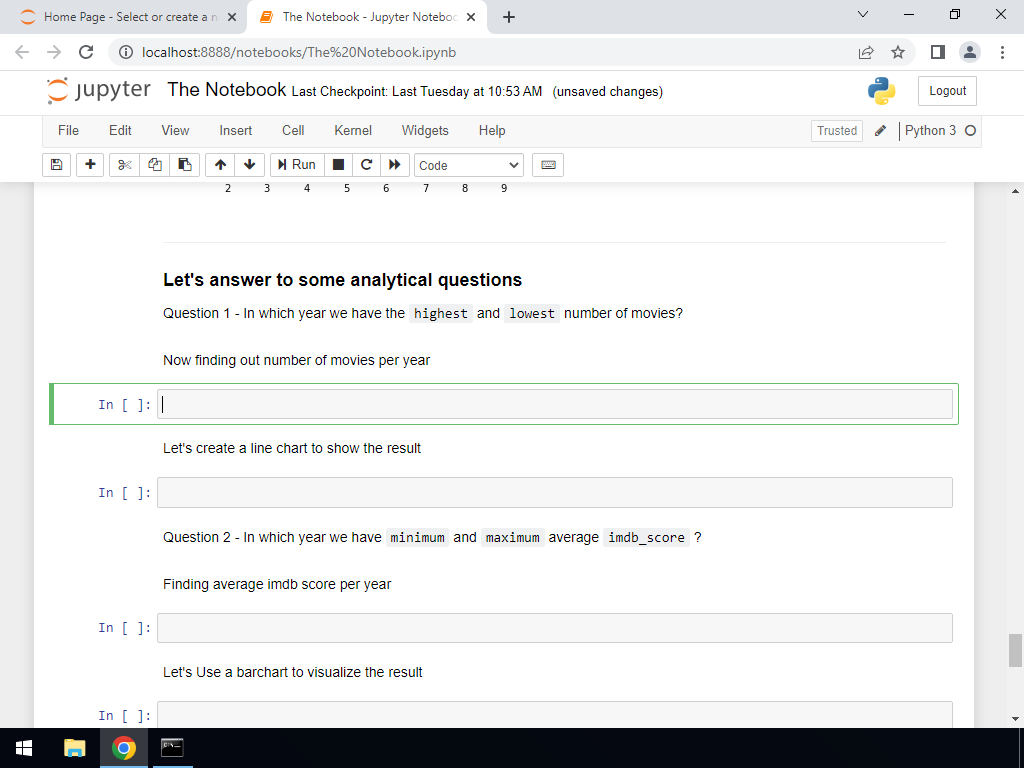1024x768 pixels.
Task: Click the Jupyter logo
Action: [99, 91]
